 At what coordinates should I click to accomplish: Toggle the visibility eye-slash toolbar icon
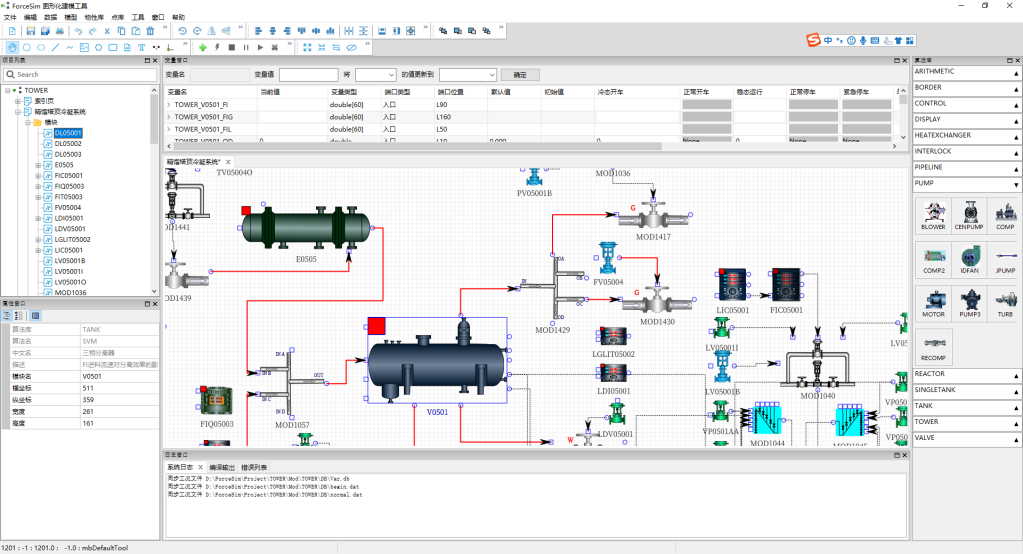pyautogui.click(x=351, y=47)
